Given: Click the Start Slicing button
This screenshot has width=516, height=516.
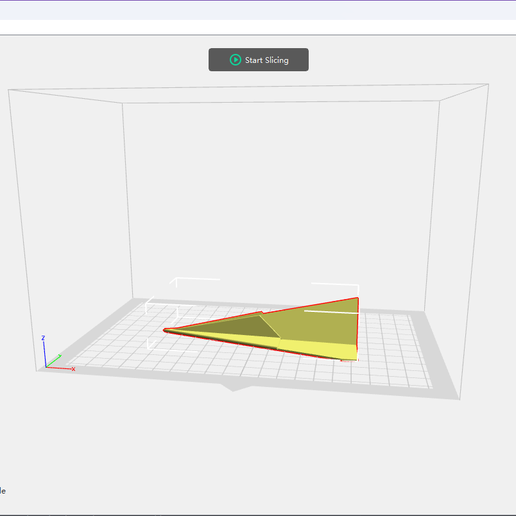Looking at the screenshot, I should [258, 60].
